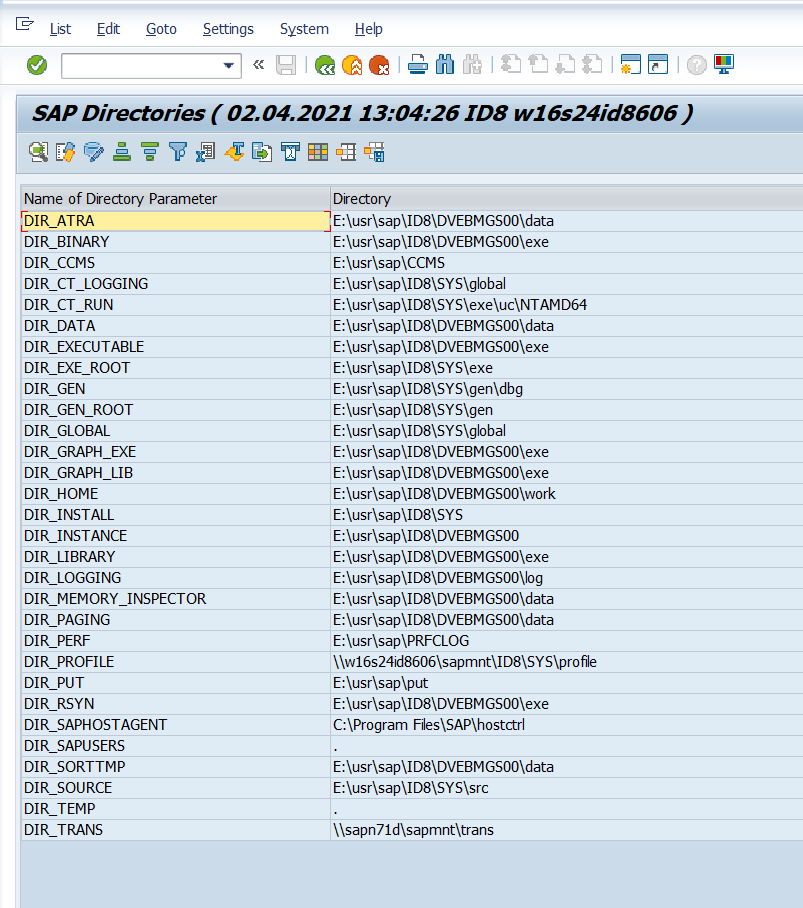Set a filter using the funnel icon

coord(178,152)
